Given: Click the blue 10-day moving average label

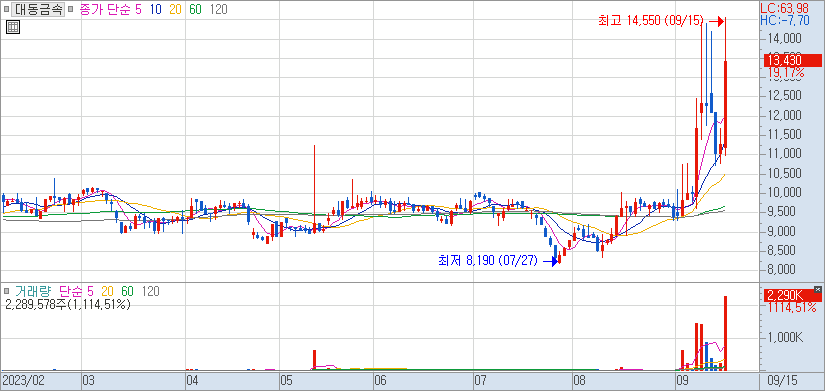Looking at the screenshot, I should (155, 9).
